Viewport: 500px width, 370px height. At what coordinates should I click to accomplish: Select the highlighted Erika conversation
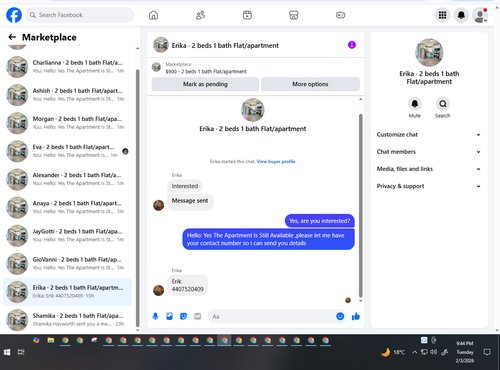pos(67,292)
